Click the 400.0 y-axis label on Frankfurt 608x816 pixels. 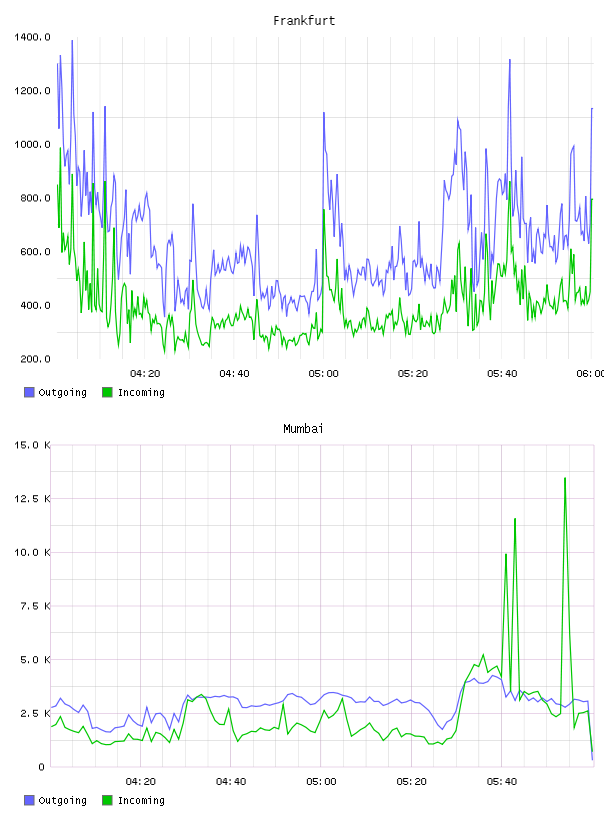[35, 305]
